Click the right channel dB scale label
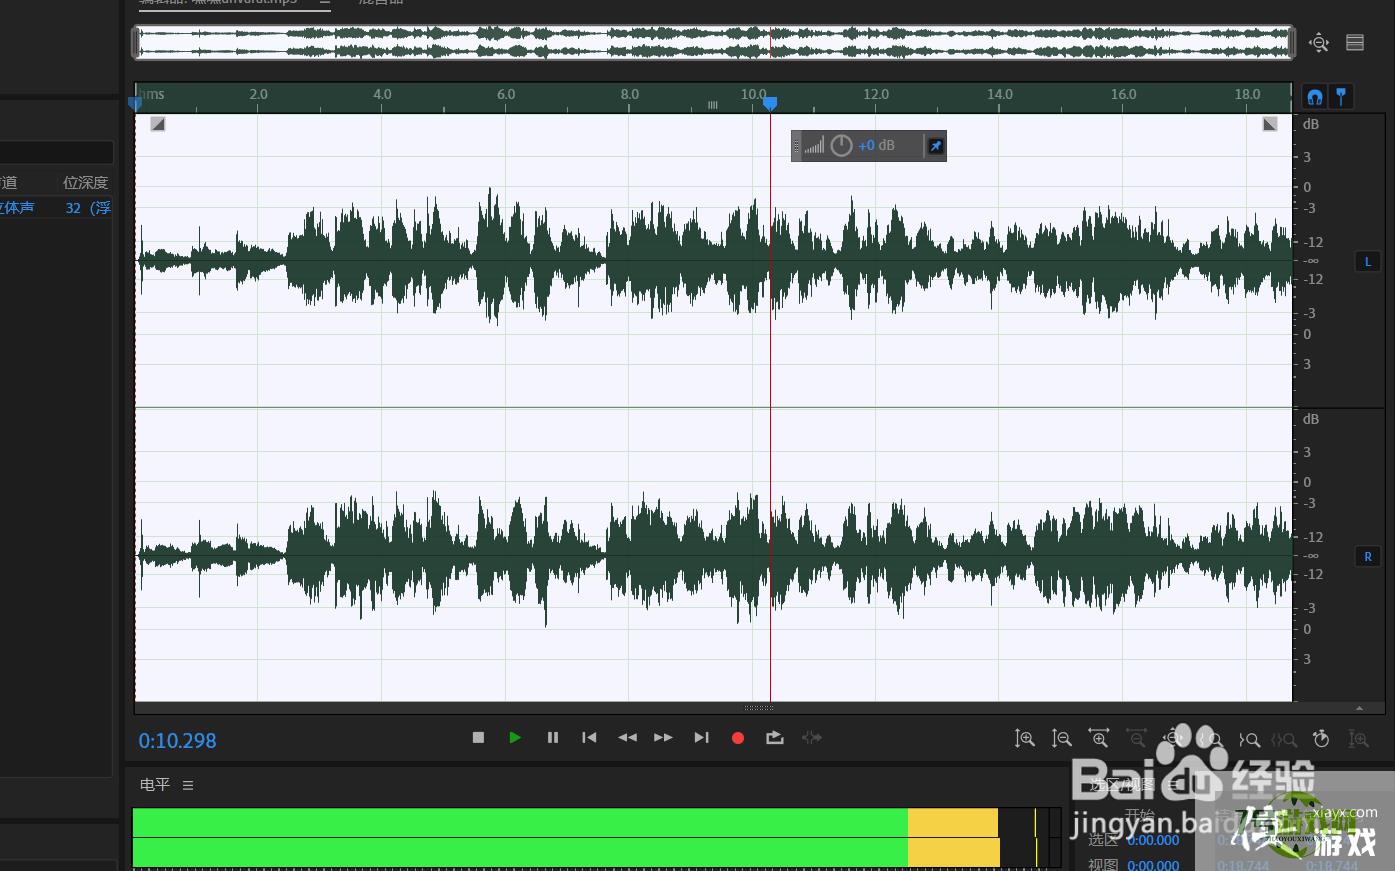The height and width of the screenshot is (871, 1395). click(x=1311, y=419)
